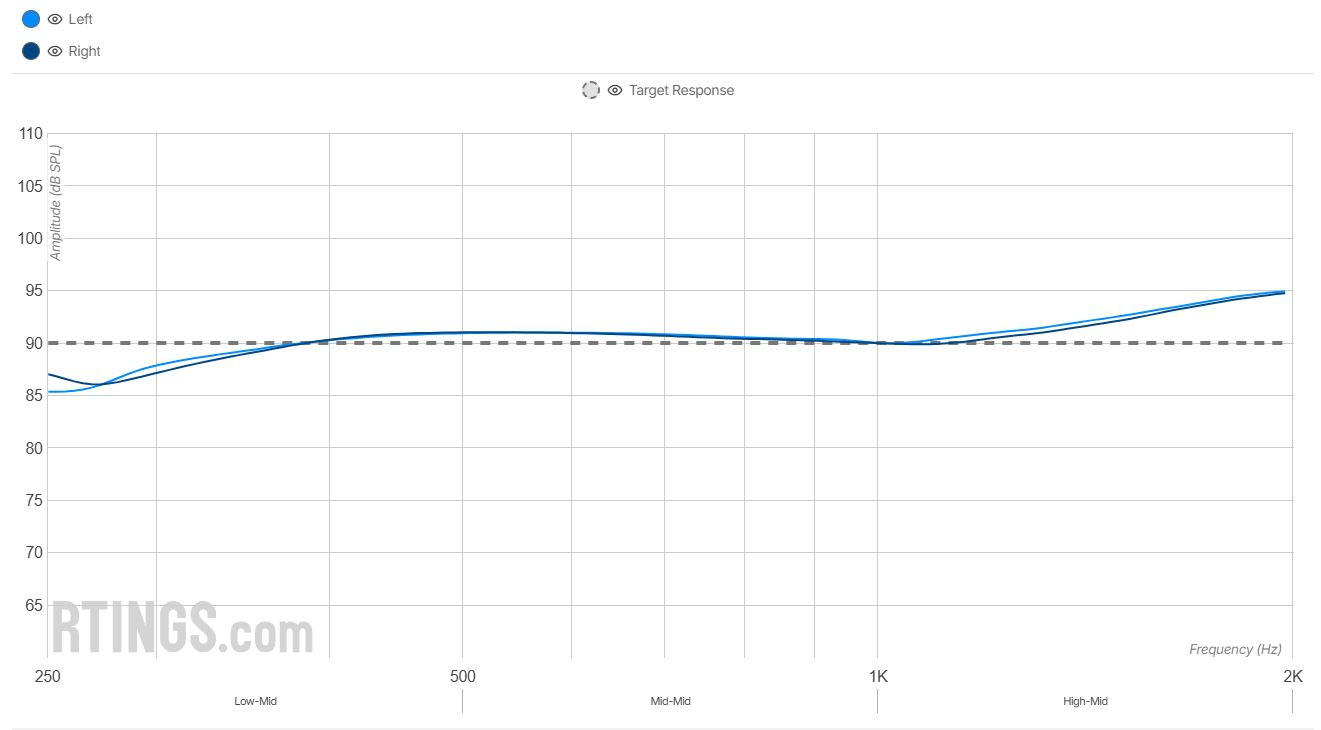The image size is (1321, 730).
Task: Click the Left legend label
Action: pyautogui.click(x=80, y=19)
